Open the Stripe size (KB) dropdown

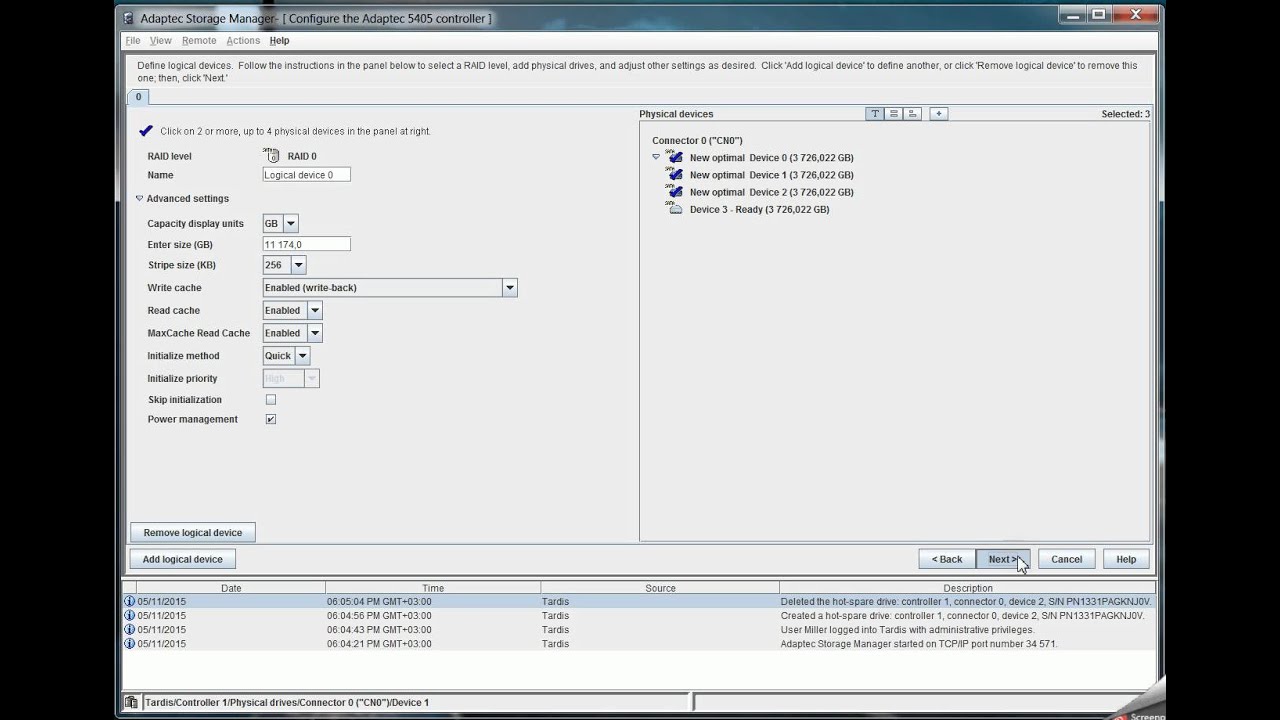(298, 265)
